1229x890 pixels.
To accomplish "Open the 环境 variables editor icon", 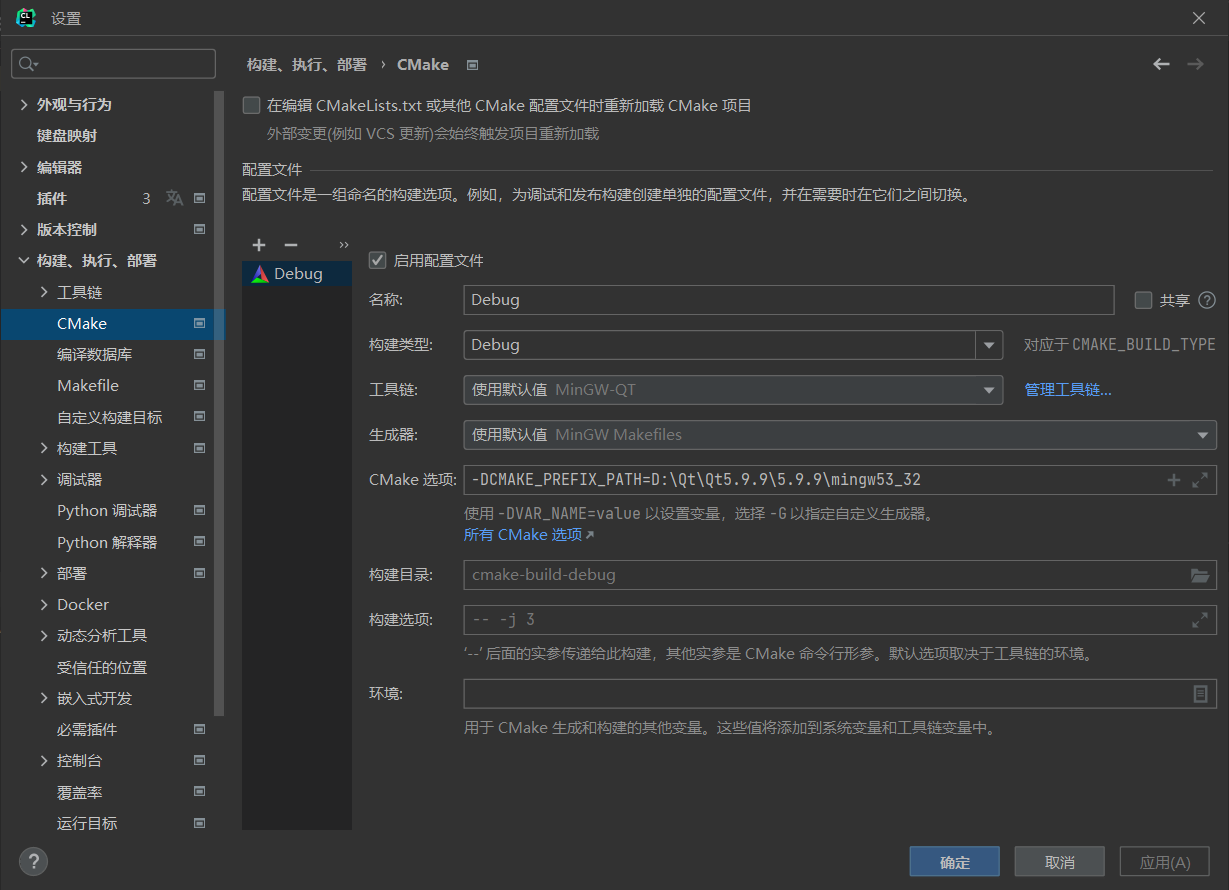I will click(1201, 694).
